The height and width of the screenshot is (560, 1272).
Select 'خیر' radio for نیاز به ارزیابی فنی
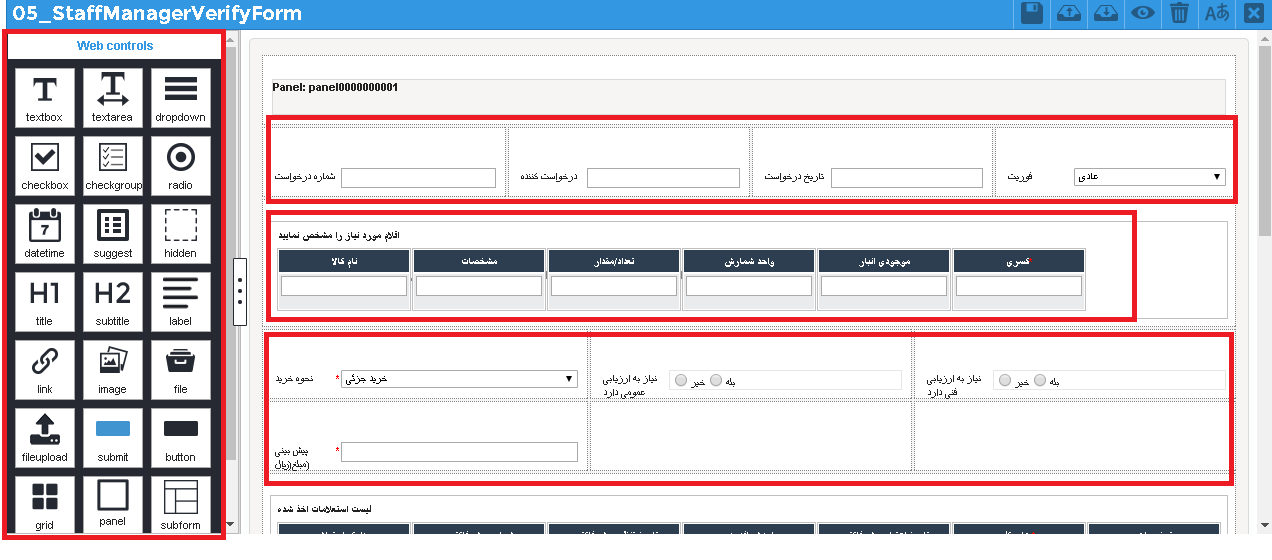point(1001,380)
